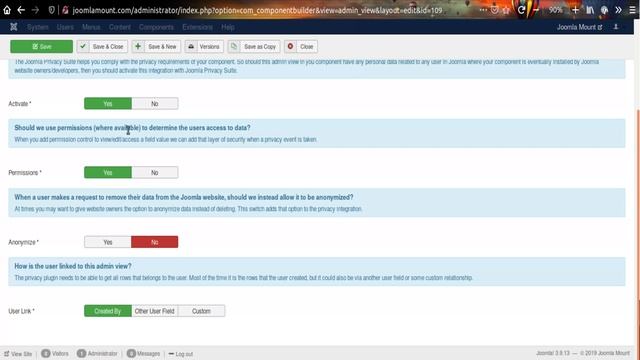Click the Messages counter in footer

click(144, 353)
